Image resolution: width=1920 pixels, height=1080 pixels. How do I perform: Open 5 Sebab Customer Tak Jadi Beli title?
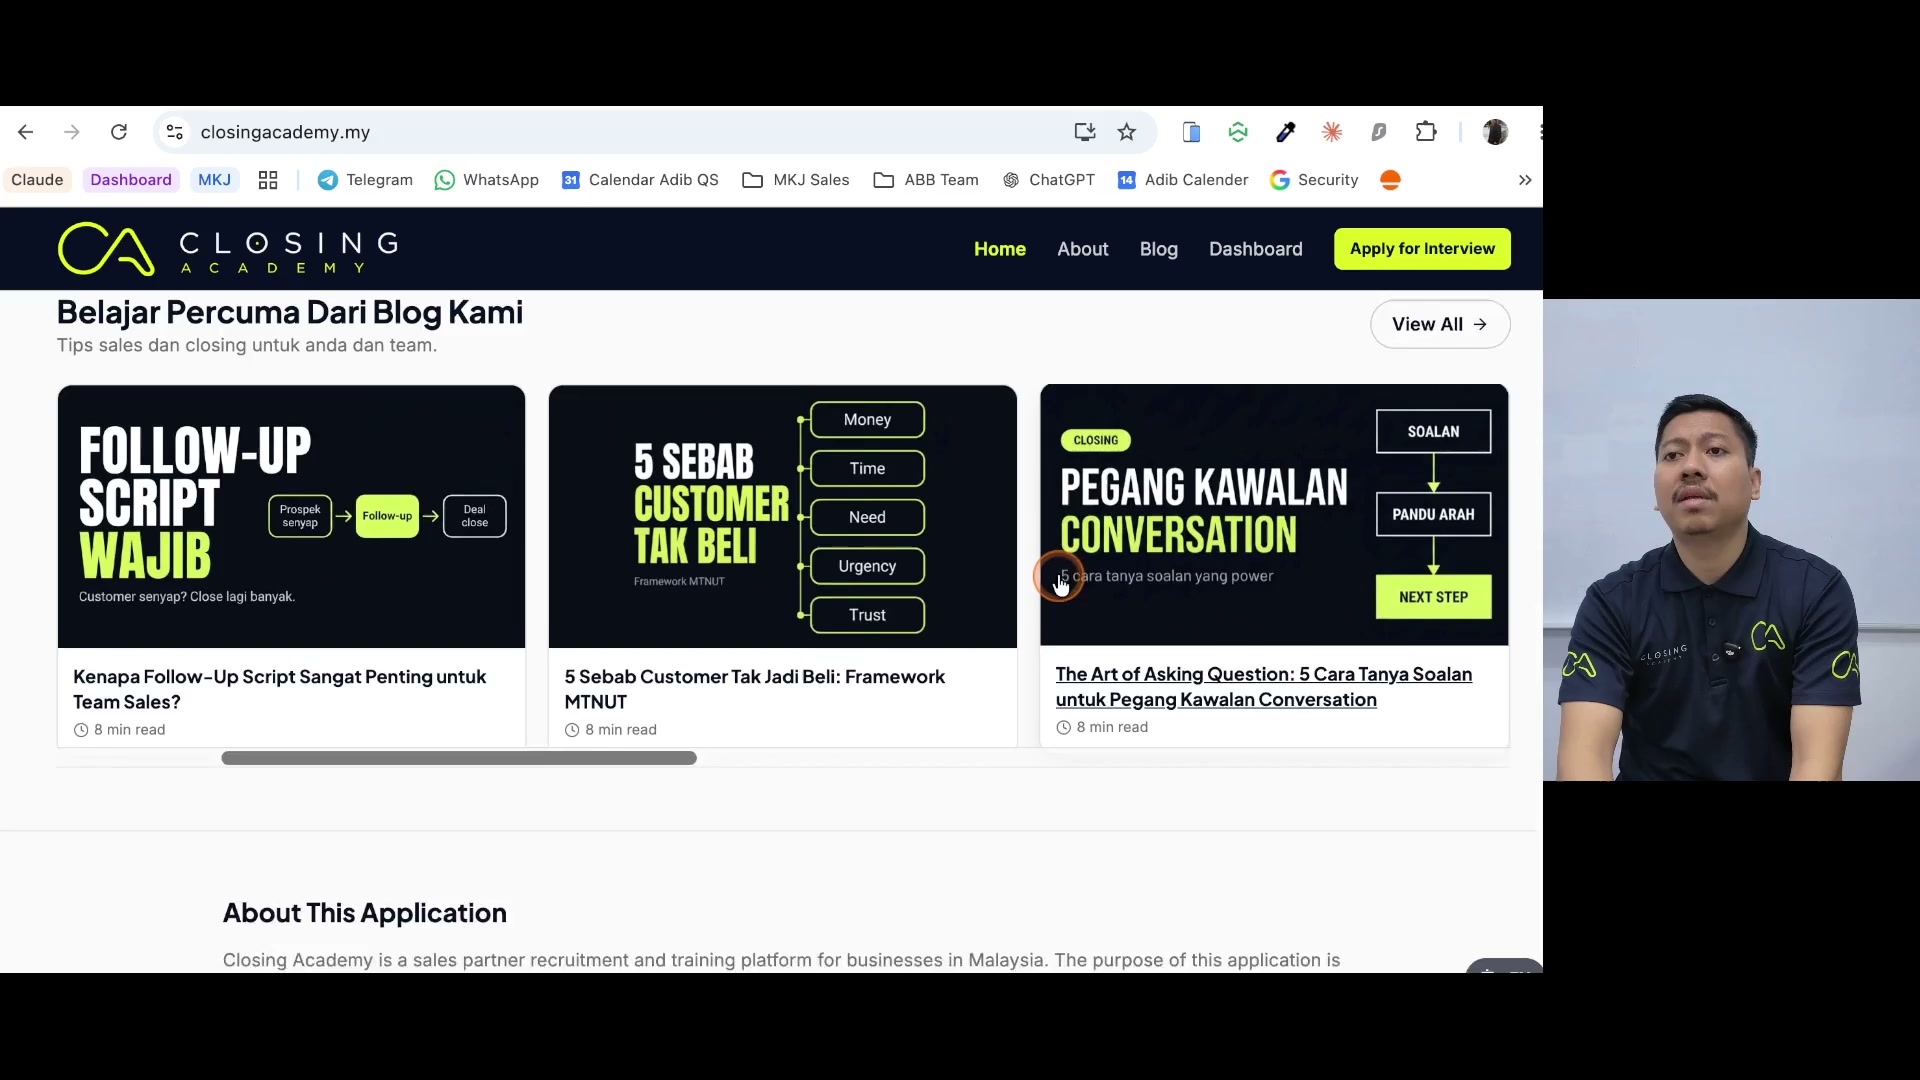tap(754, 689)
